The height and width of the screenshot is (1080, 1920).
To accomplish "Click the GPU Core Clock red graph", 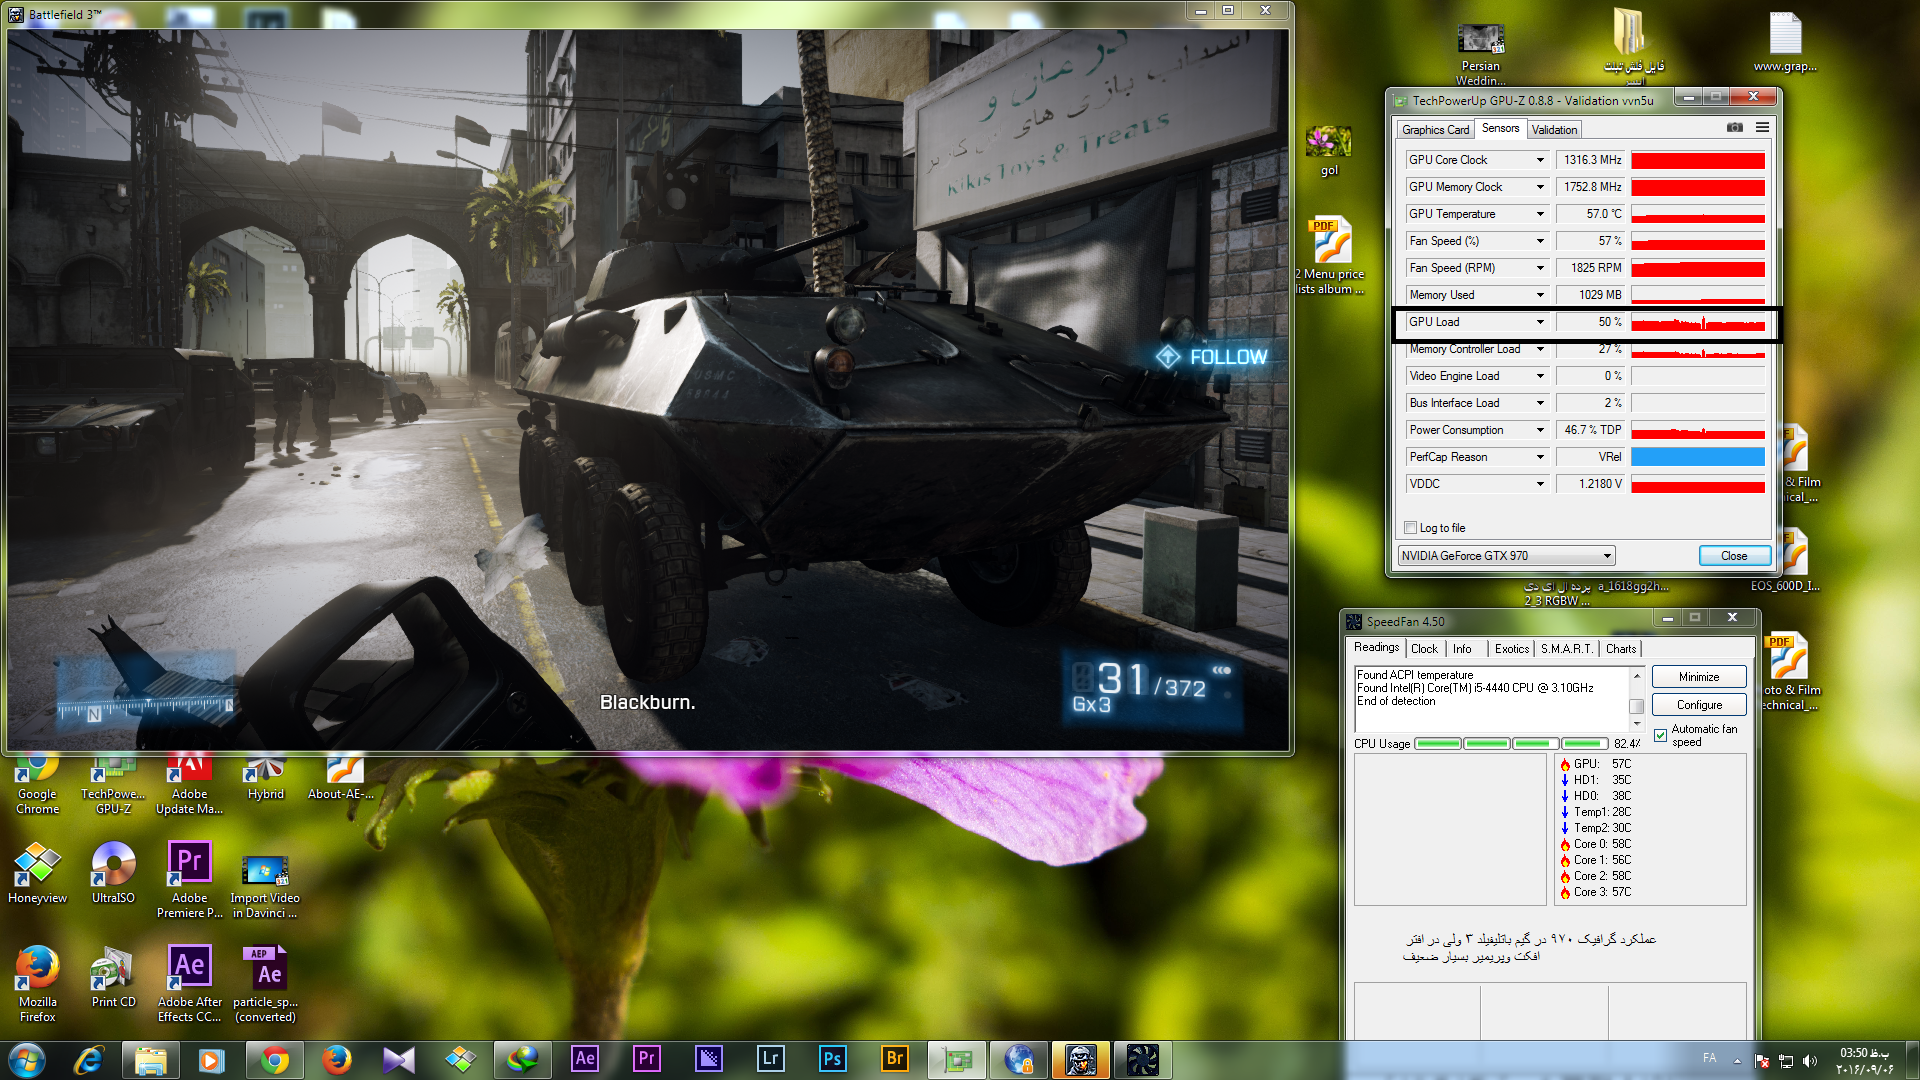I will click(x=1697, y=160).
